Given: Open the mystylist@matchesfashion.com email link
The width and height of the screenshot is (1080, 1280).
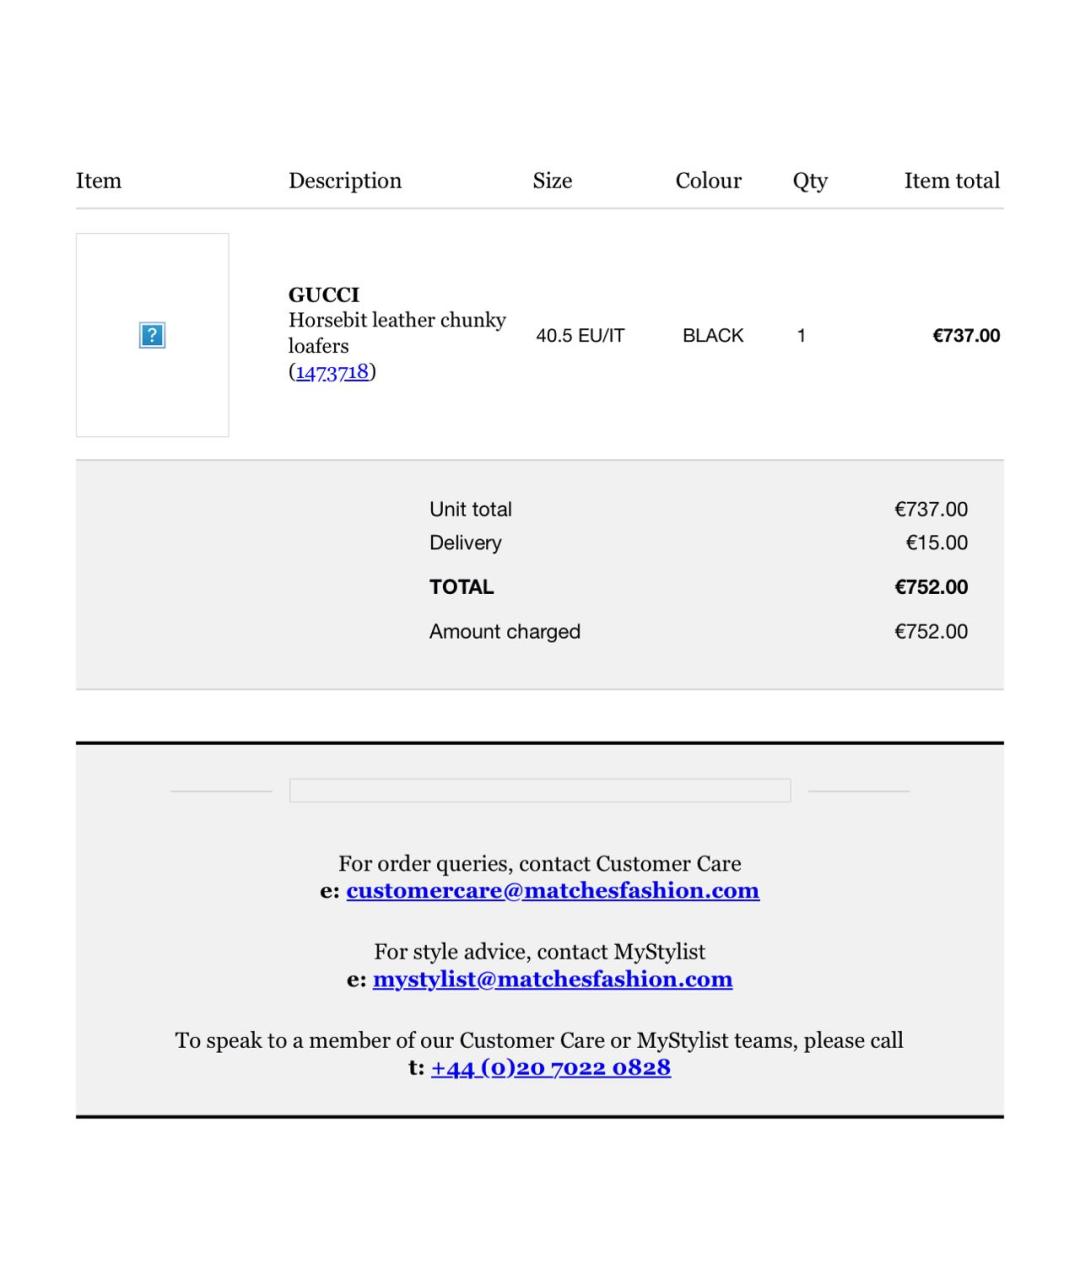Looking at the screenshot, I should click(x=553, y=979).
